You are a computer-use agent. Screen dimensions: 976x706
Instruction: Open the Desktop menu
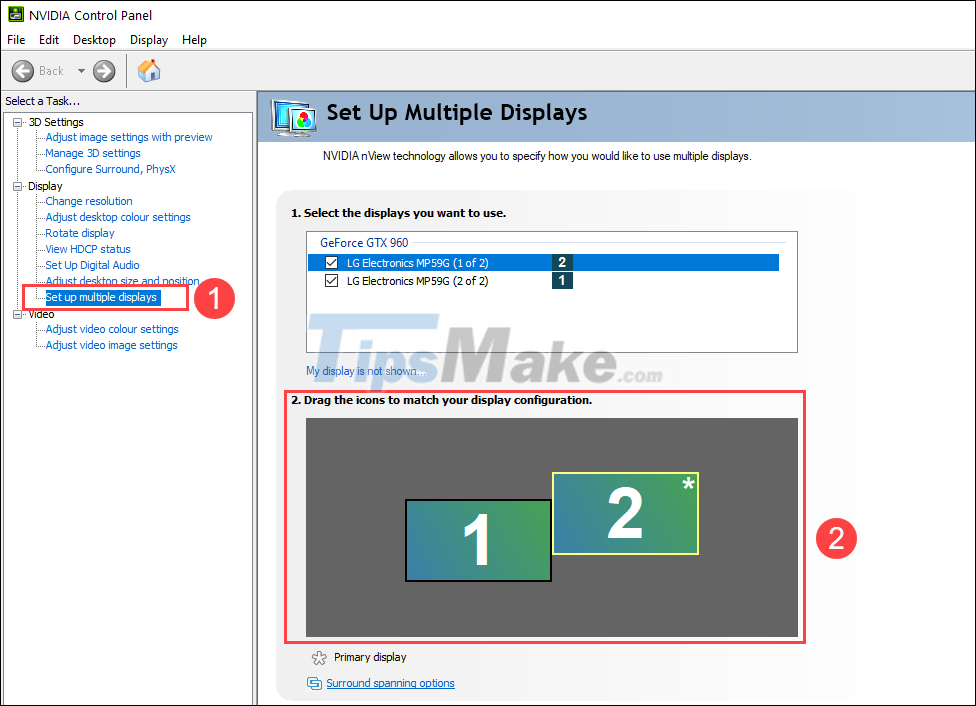pos(94,40)
